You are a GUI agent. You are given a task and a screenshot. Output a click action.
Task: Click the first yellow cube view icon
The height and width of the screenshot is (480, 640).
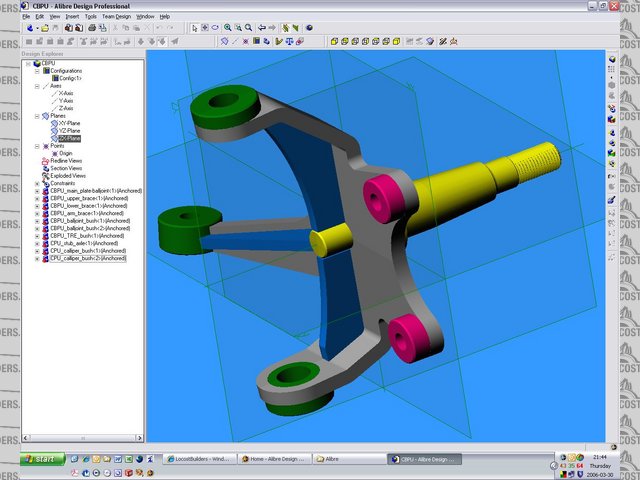(335, 42)
